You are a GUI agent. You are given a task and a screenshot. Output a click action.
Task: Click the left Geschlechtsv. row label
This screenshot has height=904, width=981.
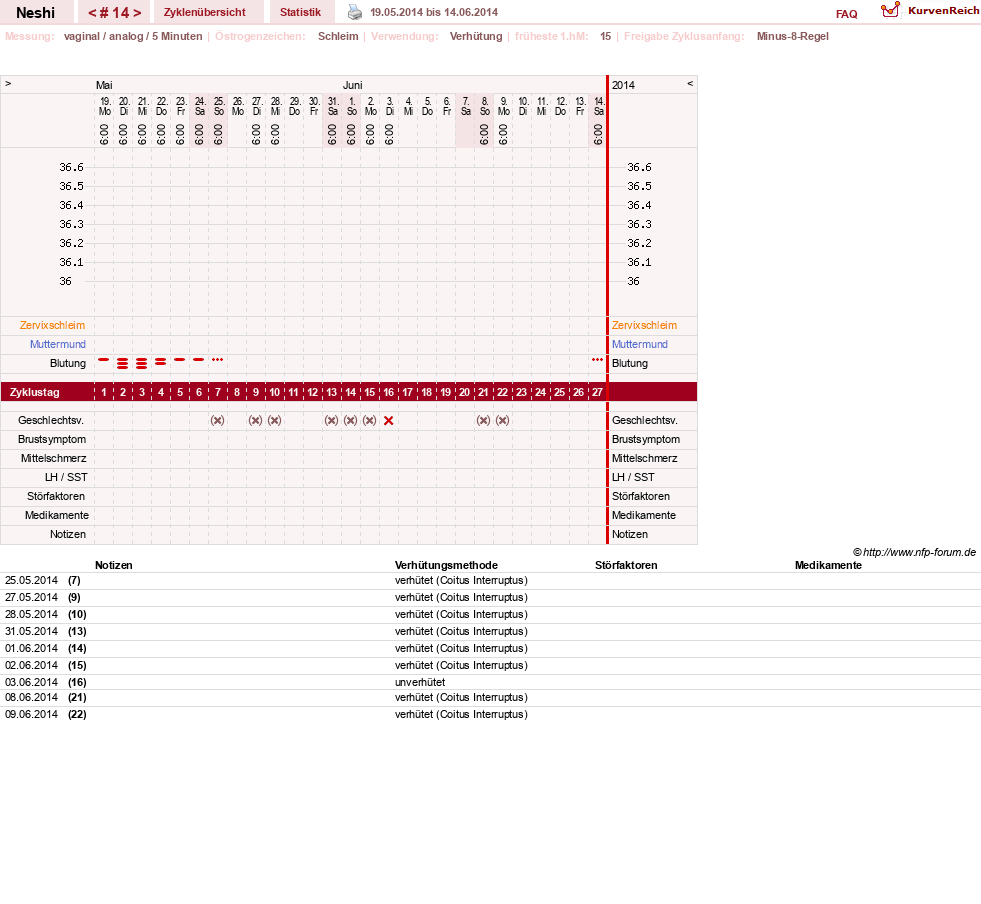coord(51,420)
